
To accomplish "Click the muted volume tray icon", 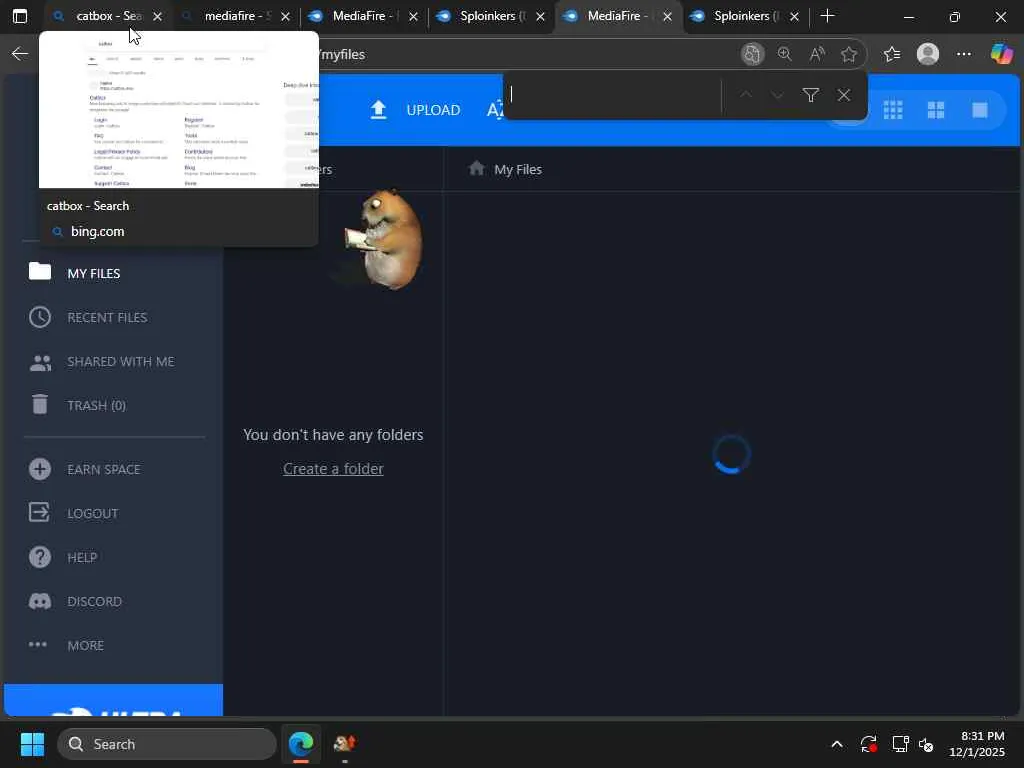I will point(926,744).
